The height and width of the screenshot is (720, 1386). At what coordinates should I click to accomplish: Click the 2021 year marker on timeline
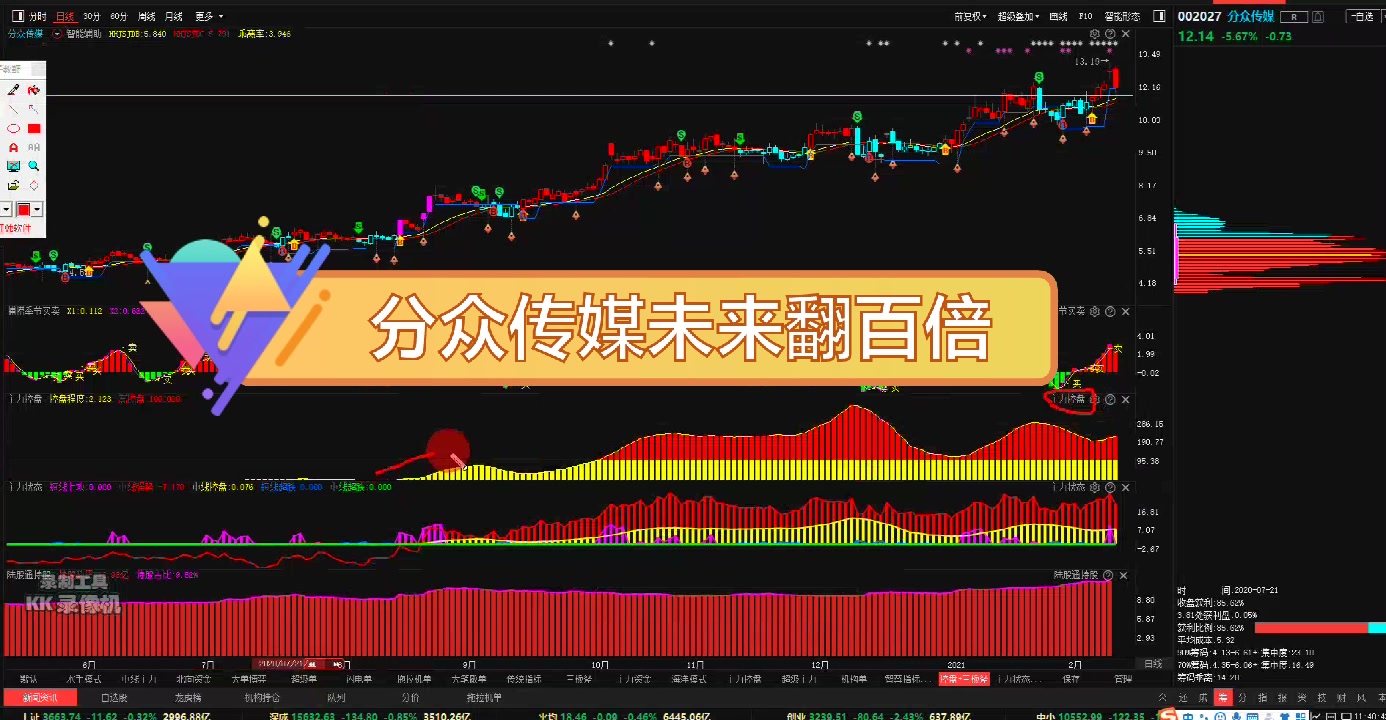tap(957, 663)
